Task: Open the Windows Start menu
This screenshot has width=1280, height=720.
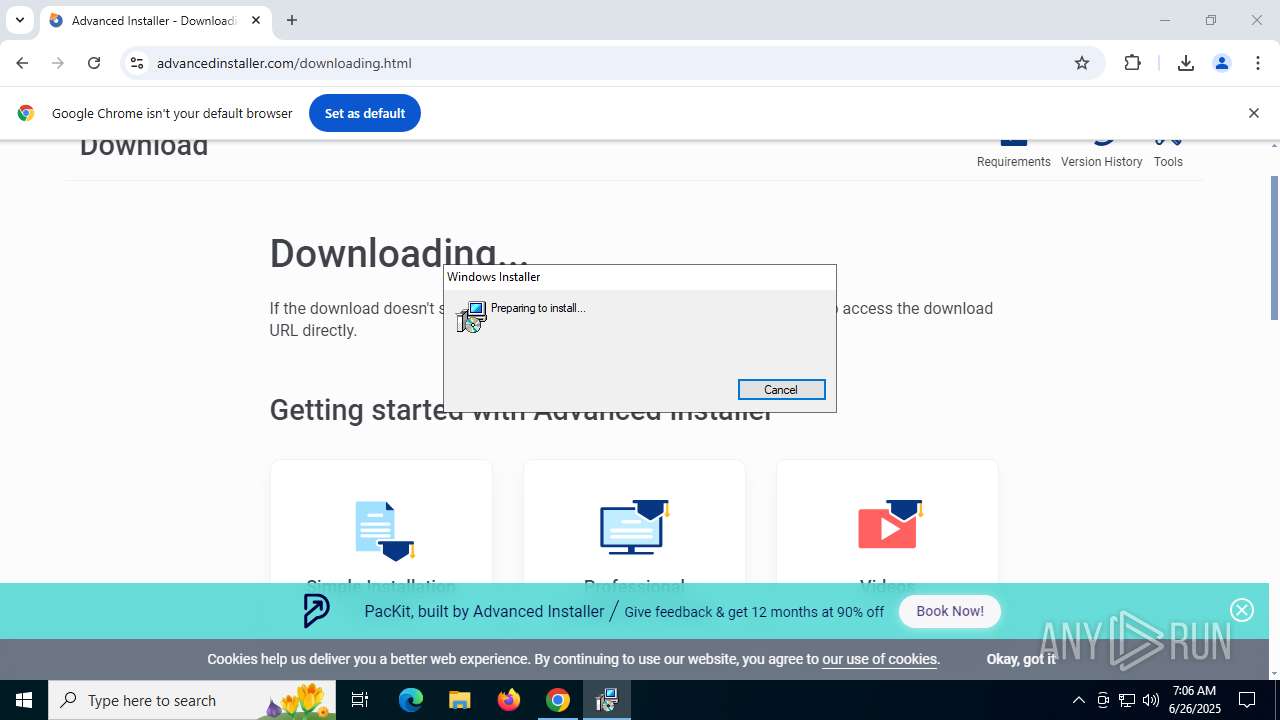Action: point(24,700)
